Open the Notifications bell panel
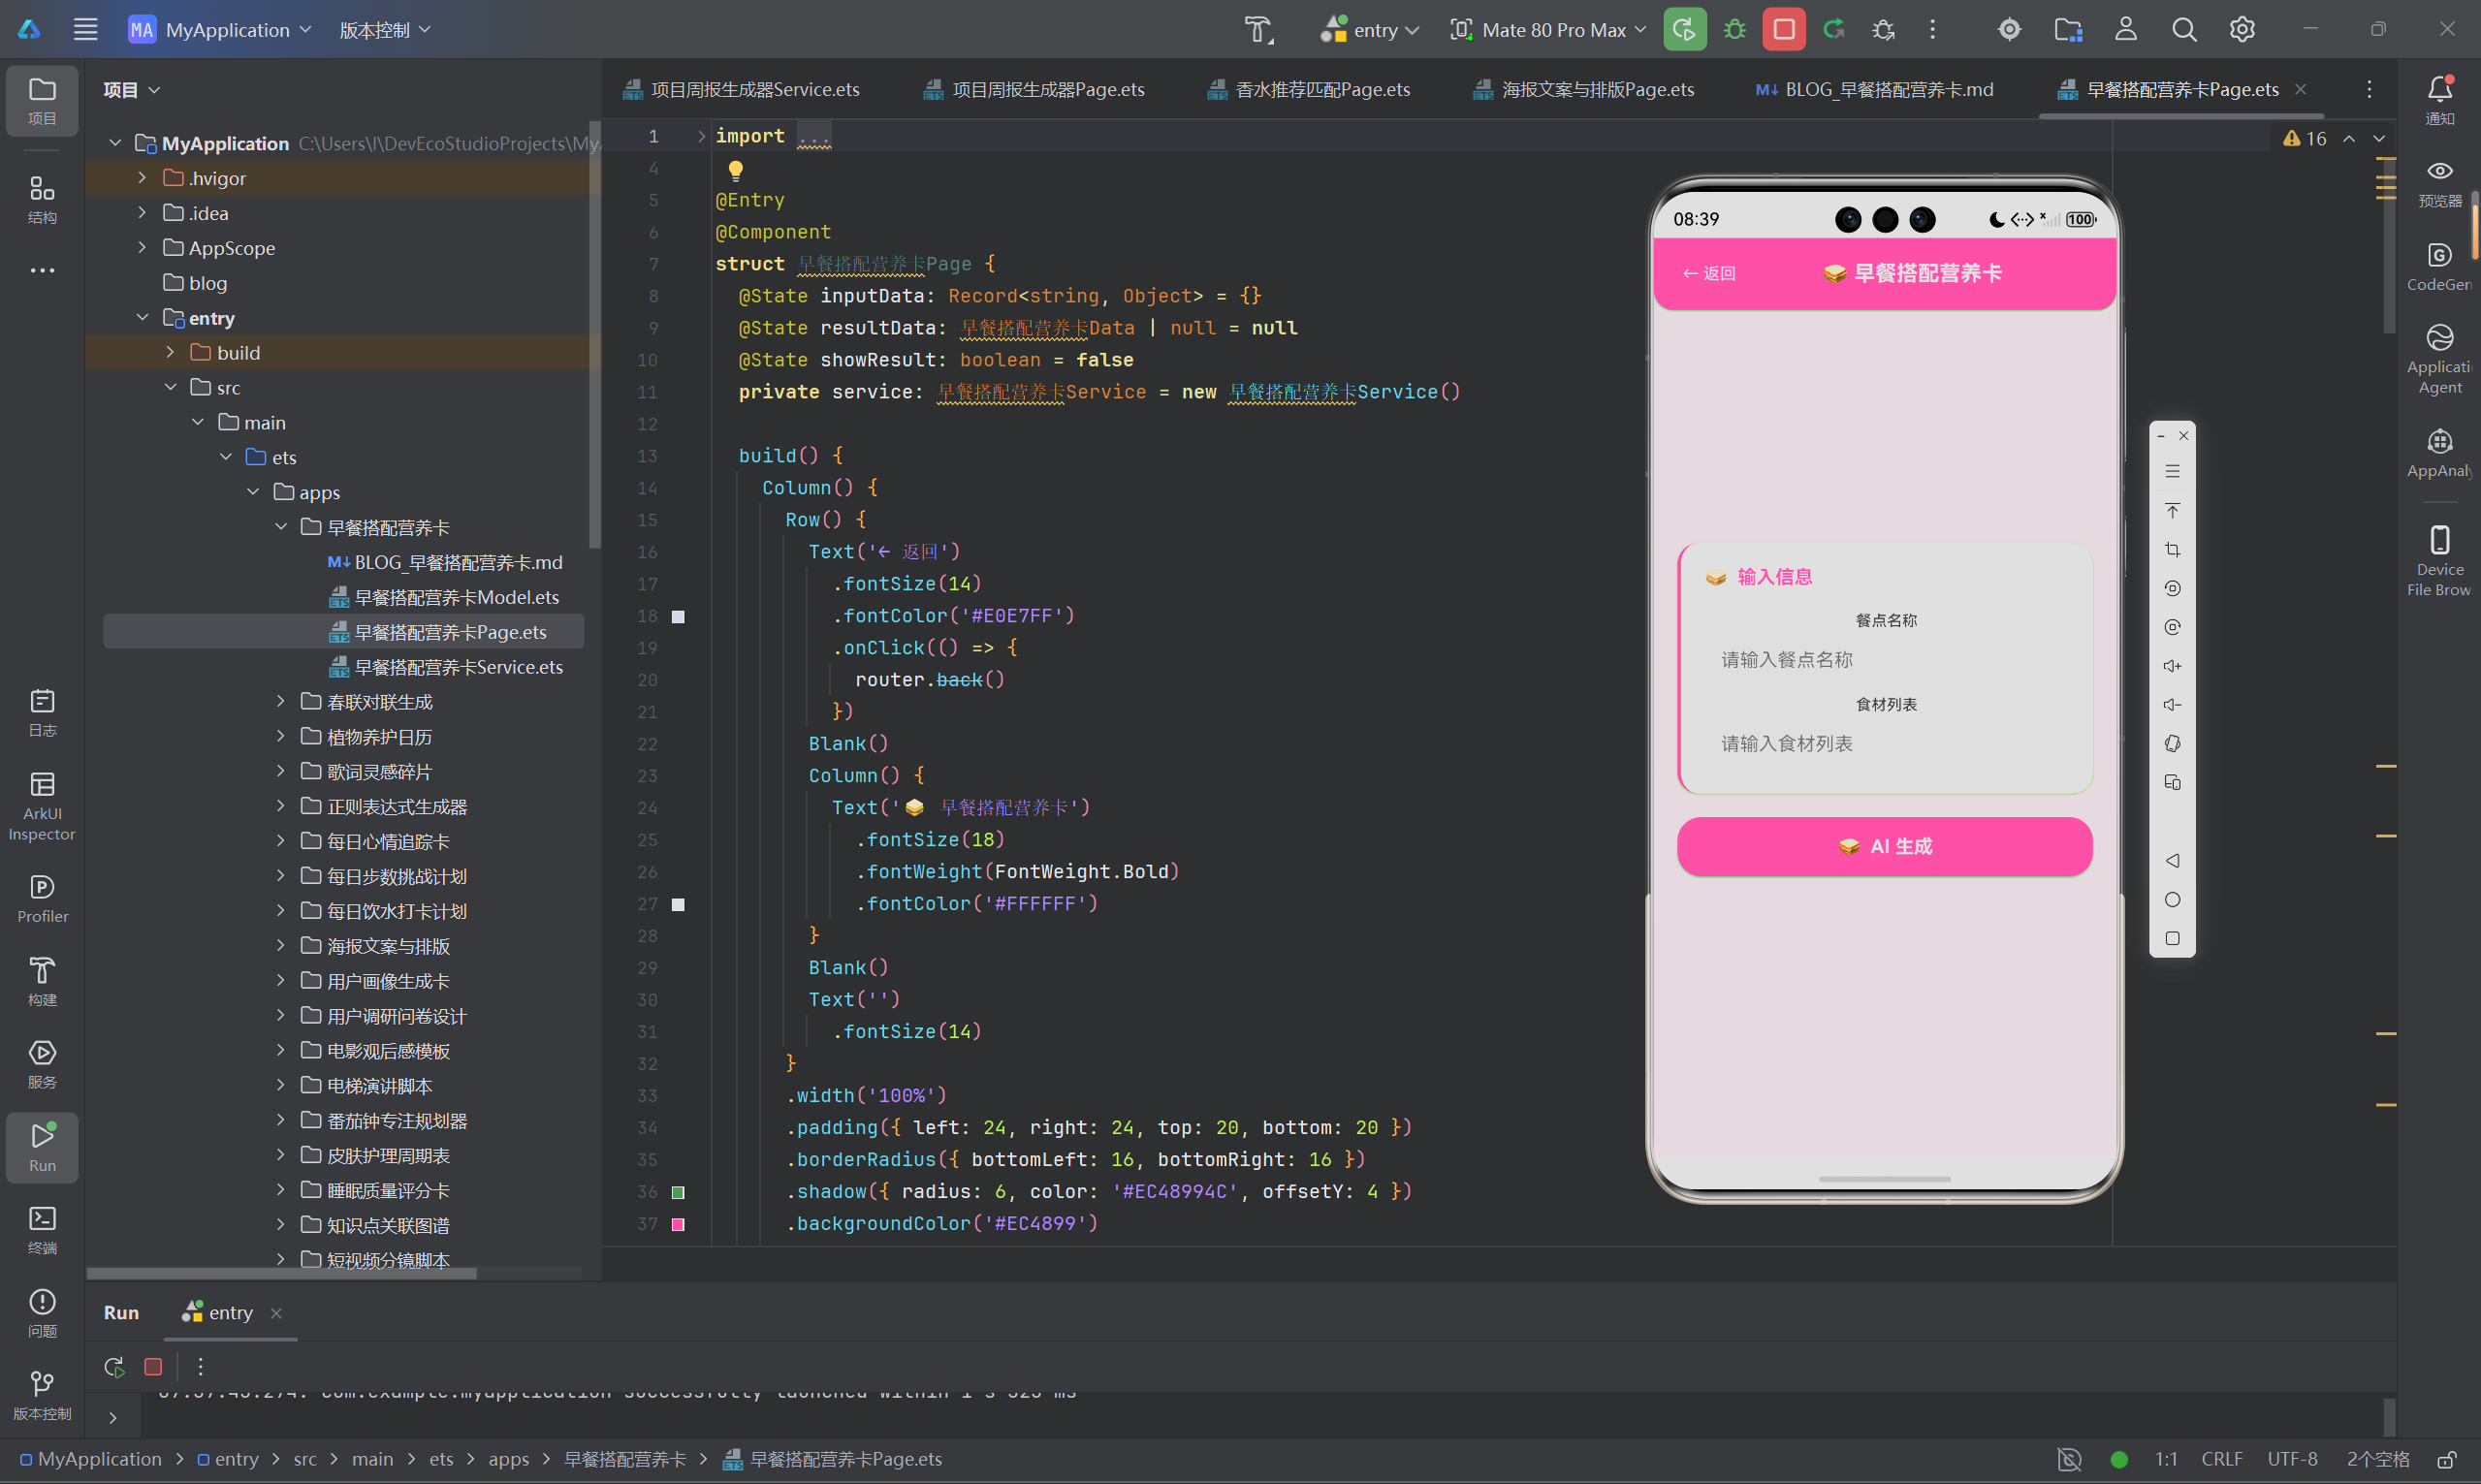 pos(2439,98)
